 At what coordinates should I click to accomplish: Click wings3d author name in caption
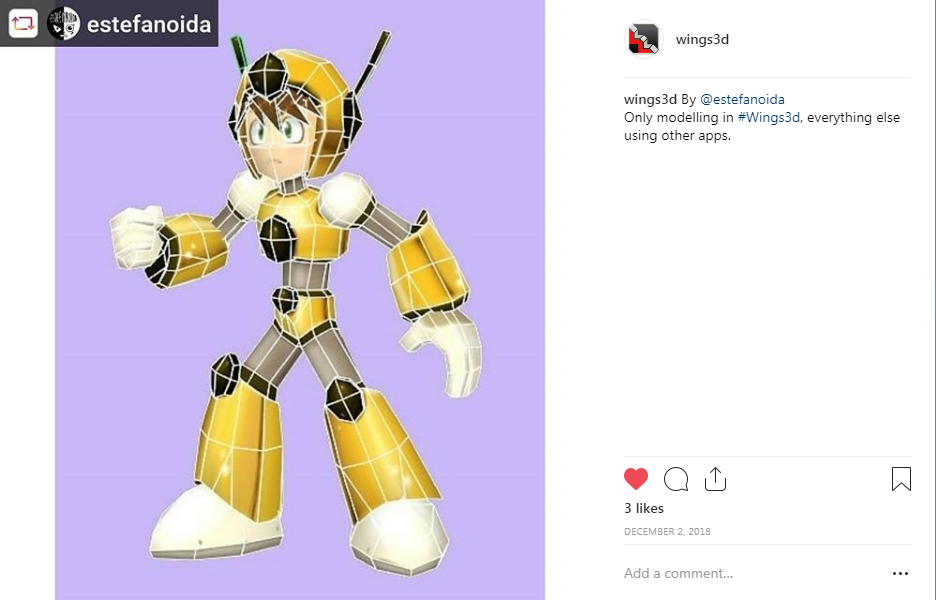pos(650,99)
